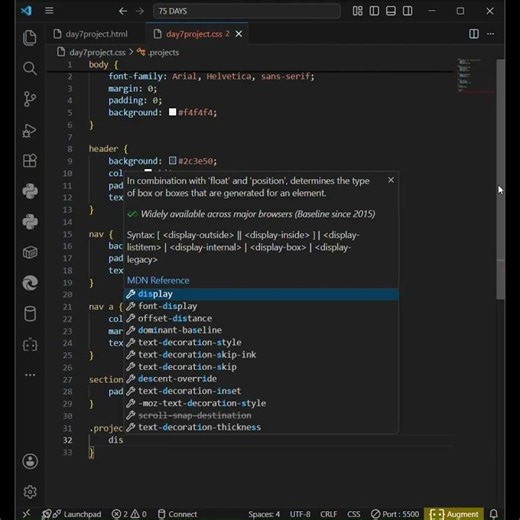Image resolution: width=520 pixels, height=520 pixels.
Task: Select the font-display suggestion
Action: click(261, 306)
